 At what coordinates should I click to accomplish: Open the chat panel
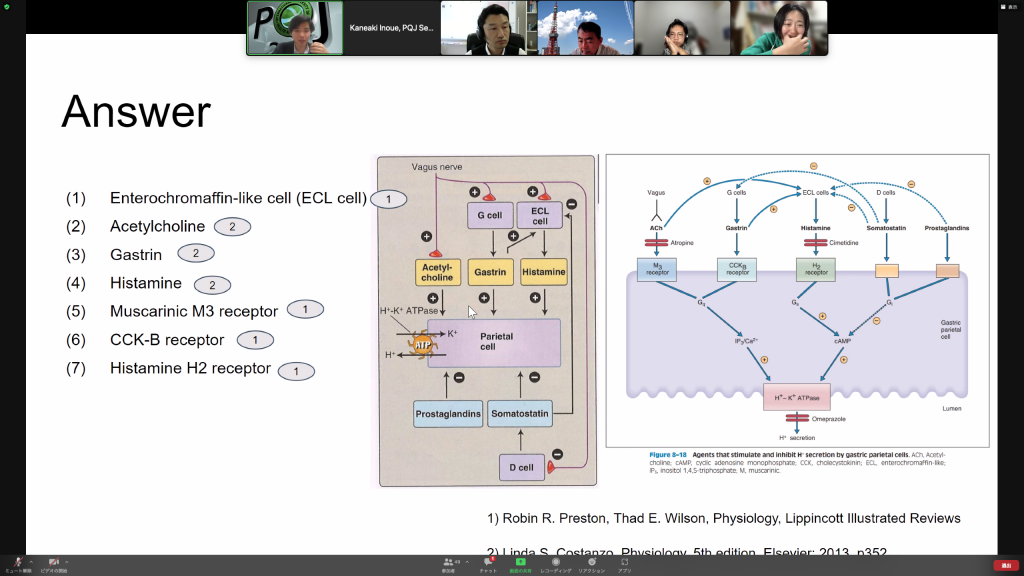point(488,562)
